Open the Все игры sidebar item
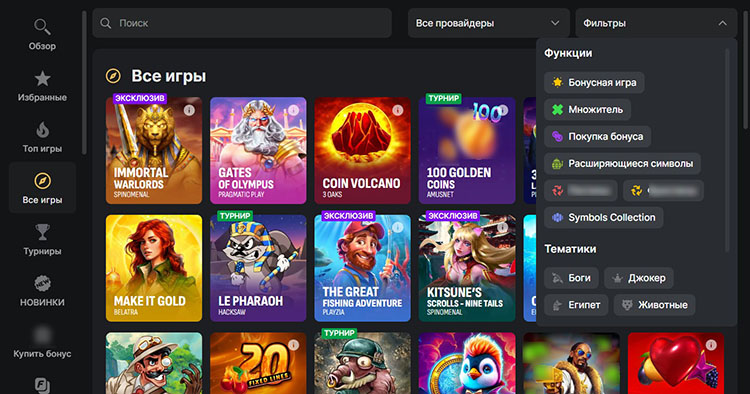The image size is (750, 394). [x=42, y=188]
